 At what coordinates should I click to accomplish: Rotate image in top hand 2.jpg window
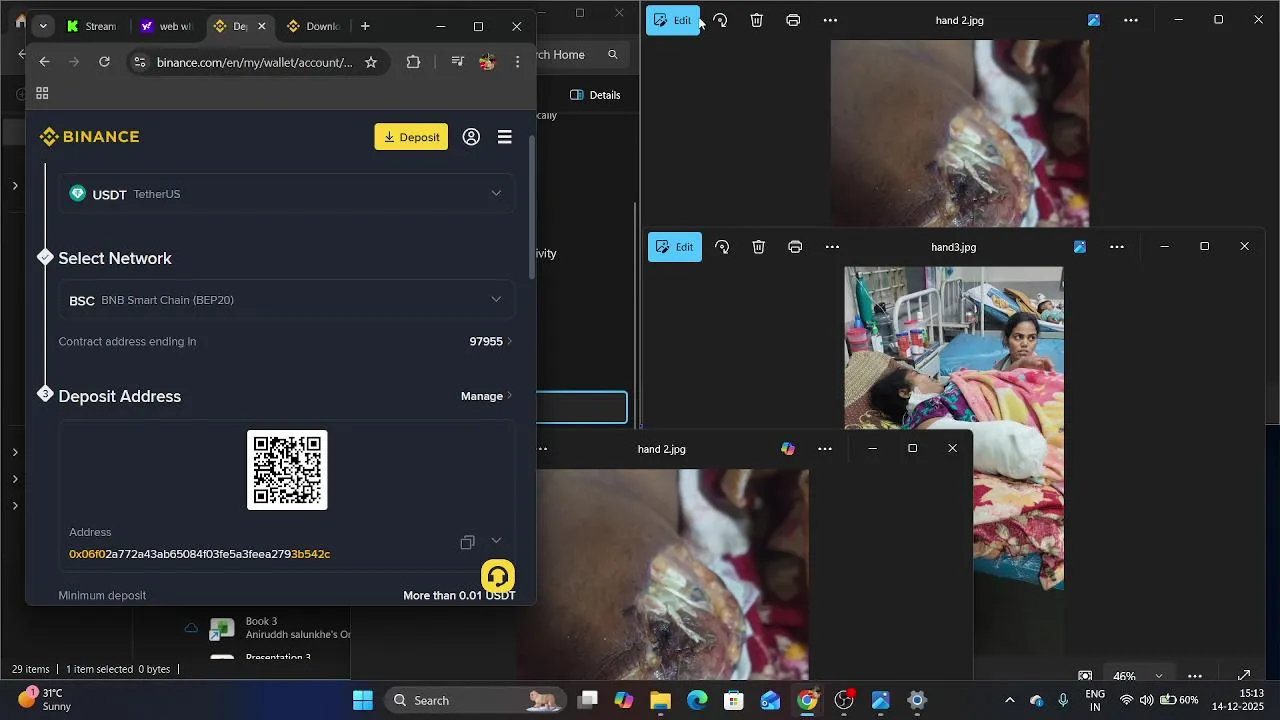pyautogui.click(x=720, y=20)
